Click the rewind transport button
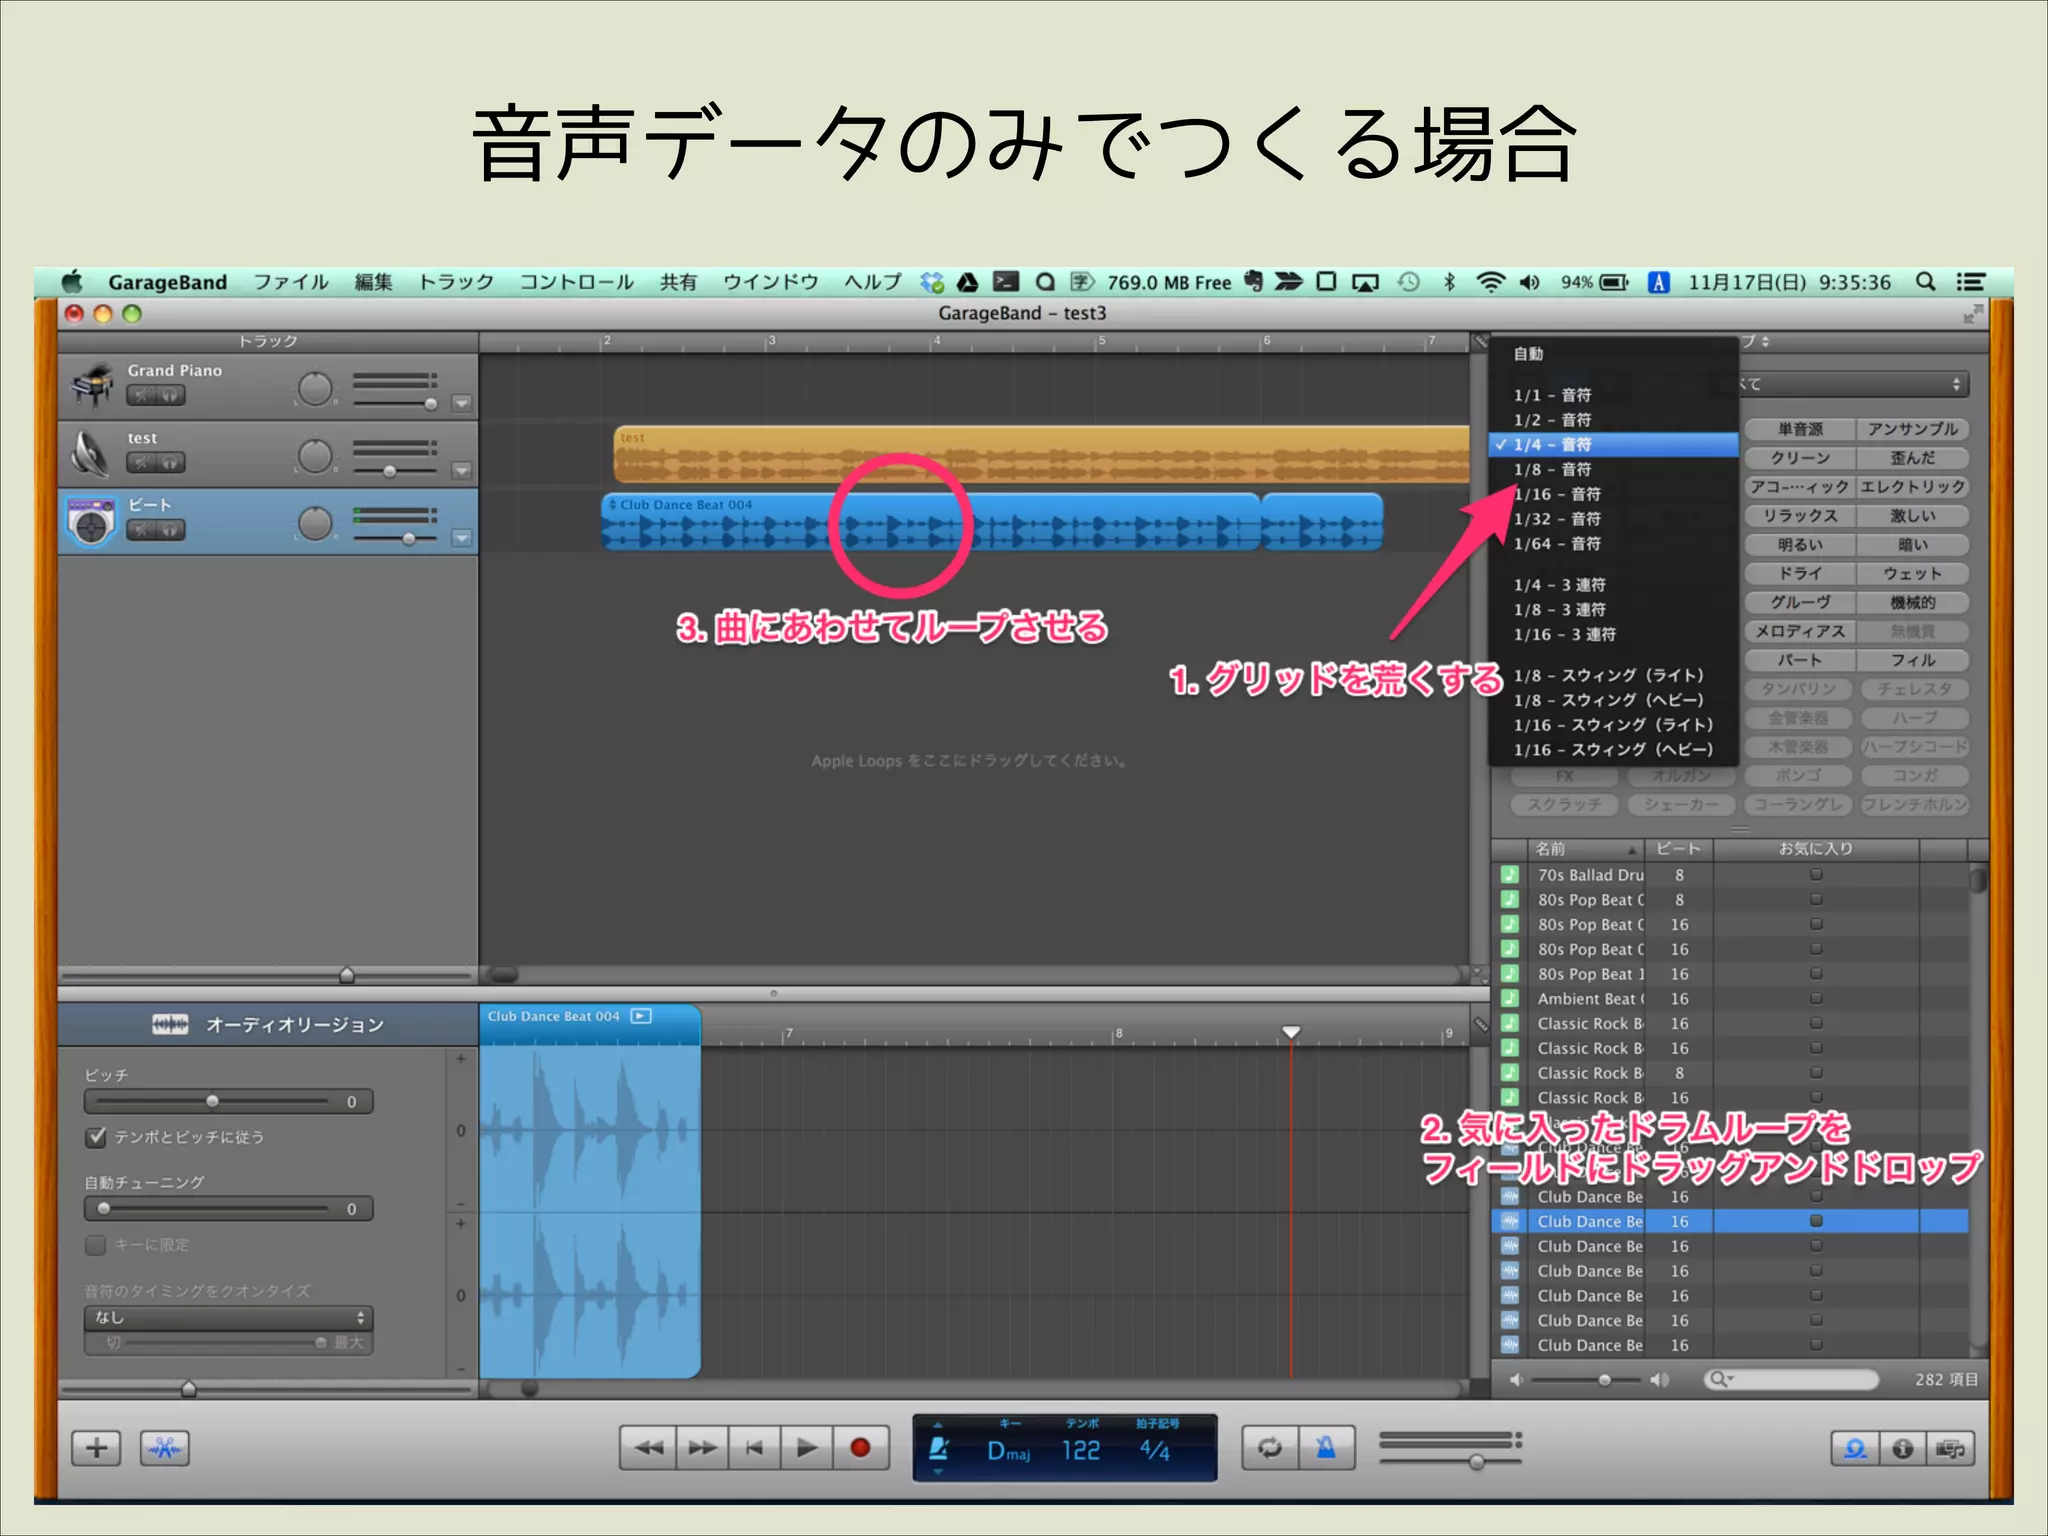2048x1536 pixels. [648, 1447]
